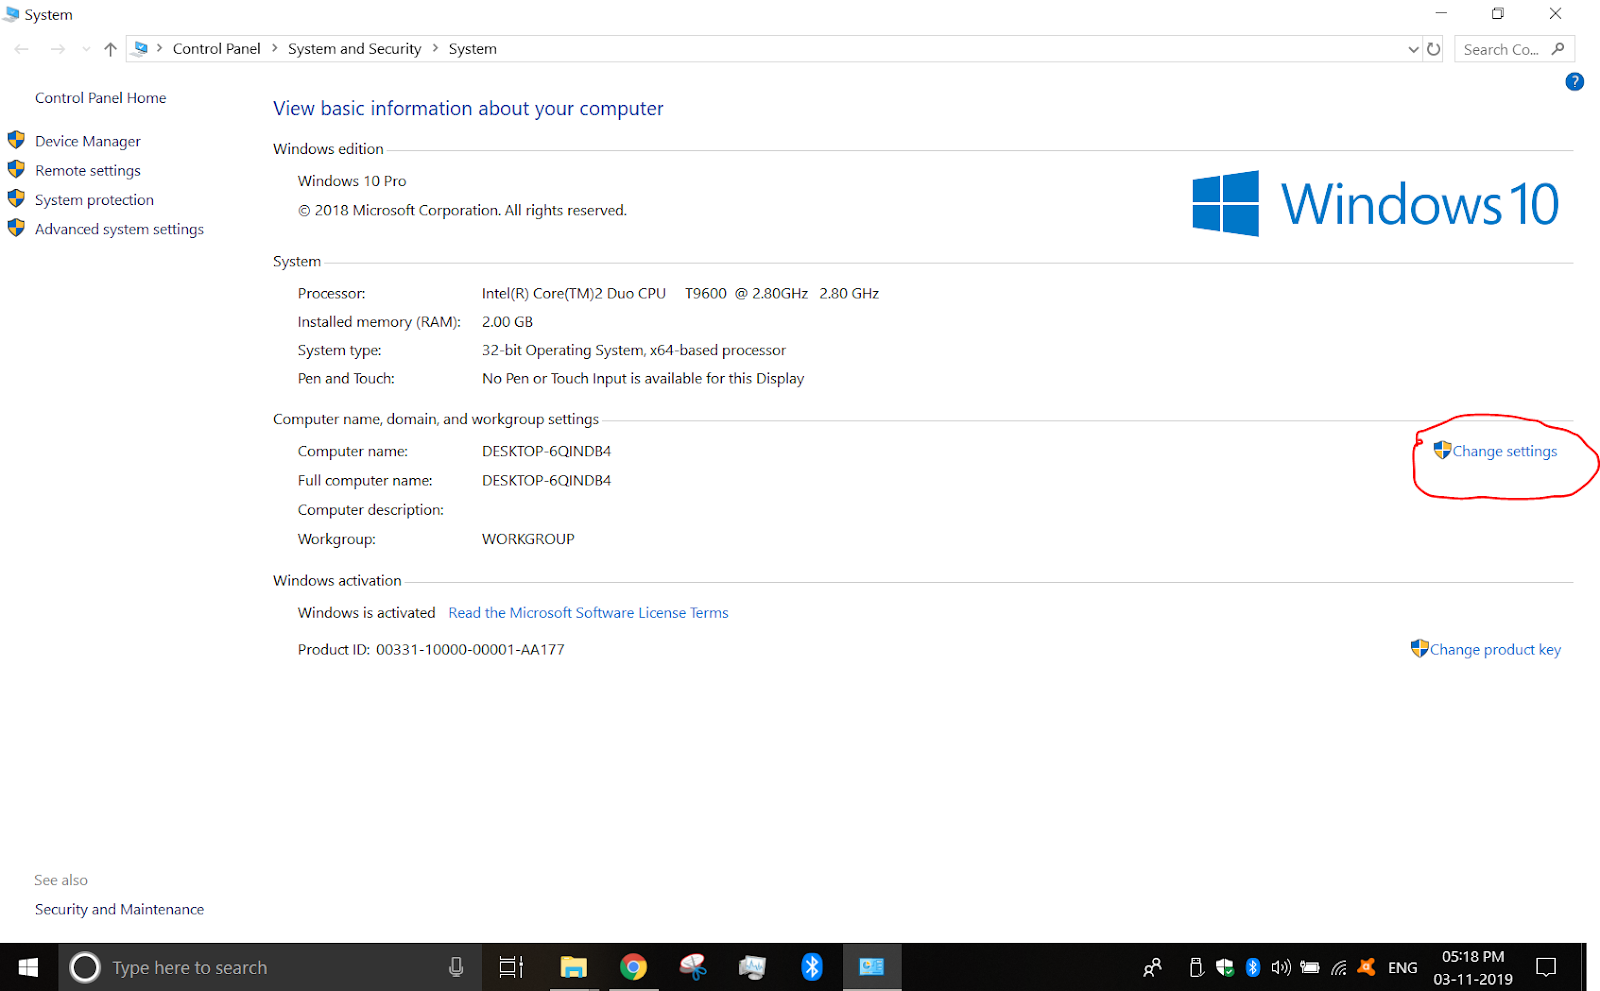This screenshot has width=1600, height=991.
Task: Open the Bluetooth app on taskbar
Action: tap(812, 967)
